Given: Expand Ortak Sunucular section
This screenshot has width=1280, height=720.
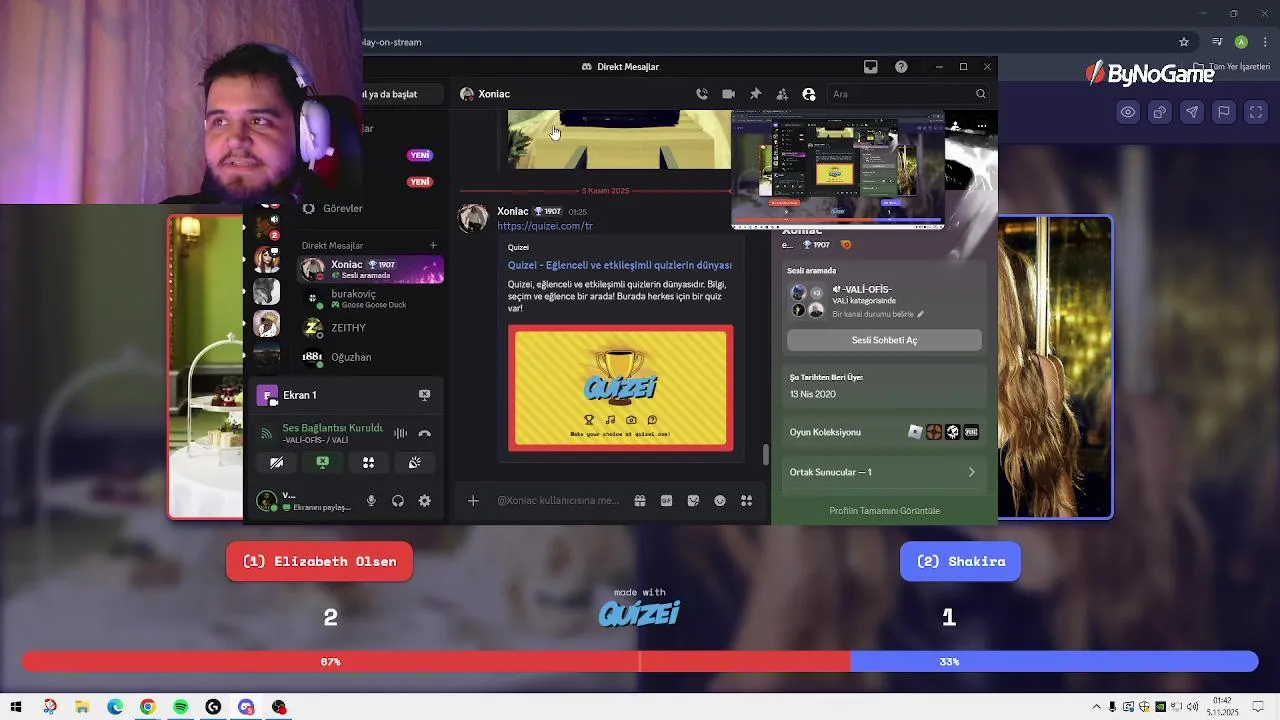Looking at the screenshot, I should click(x=883, y=472).
